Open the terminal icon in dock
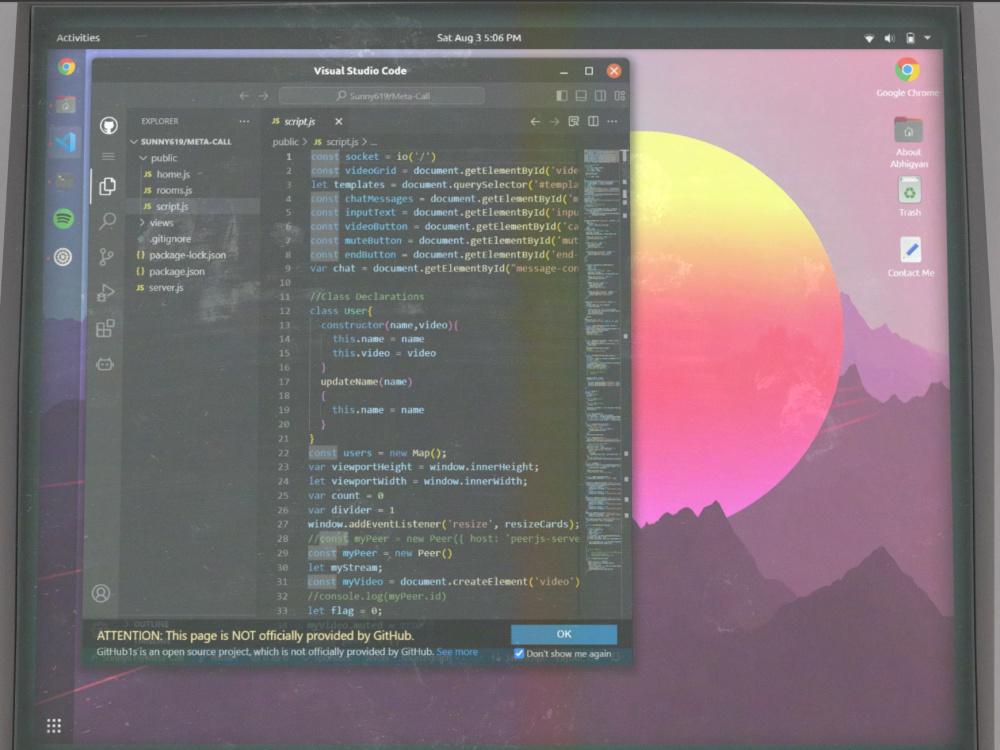This screenshot has height=750, width=1000. (x=64, y=181)
